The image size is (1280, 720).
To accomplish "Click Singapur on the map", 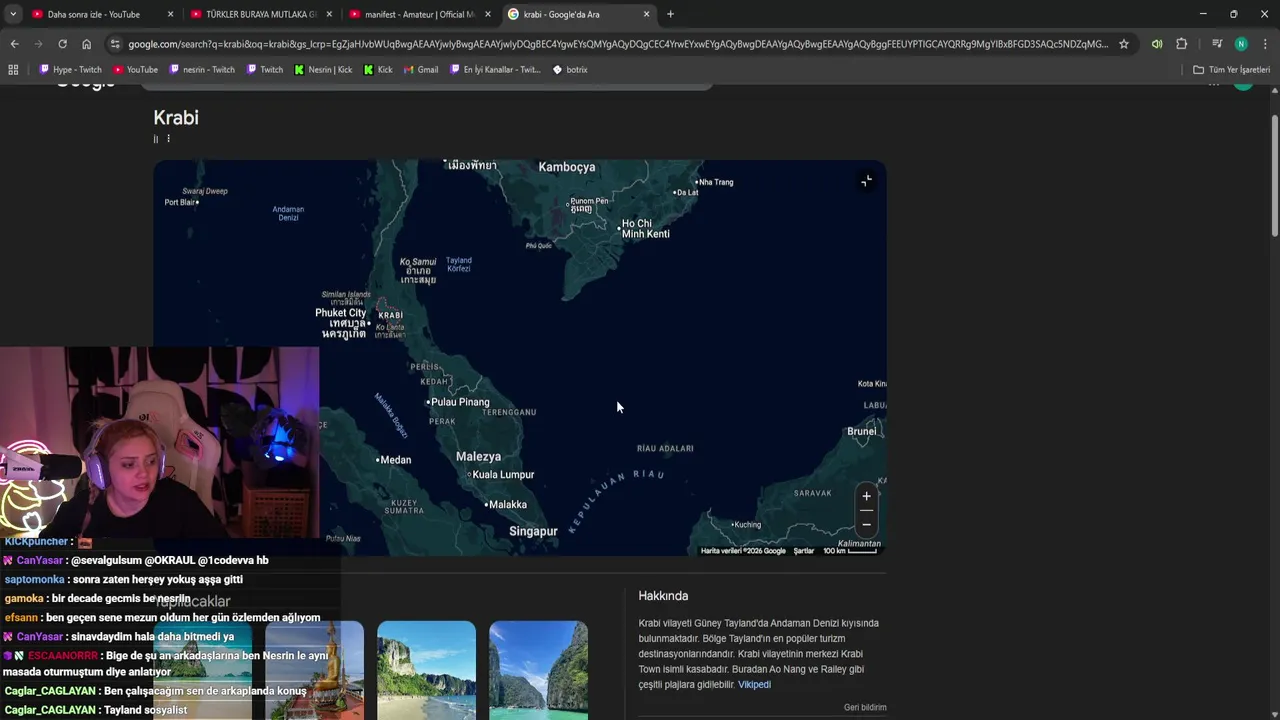I will click(x=533, y=531).
